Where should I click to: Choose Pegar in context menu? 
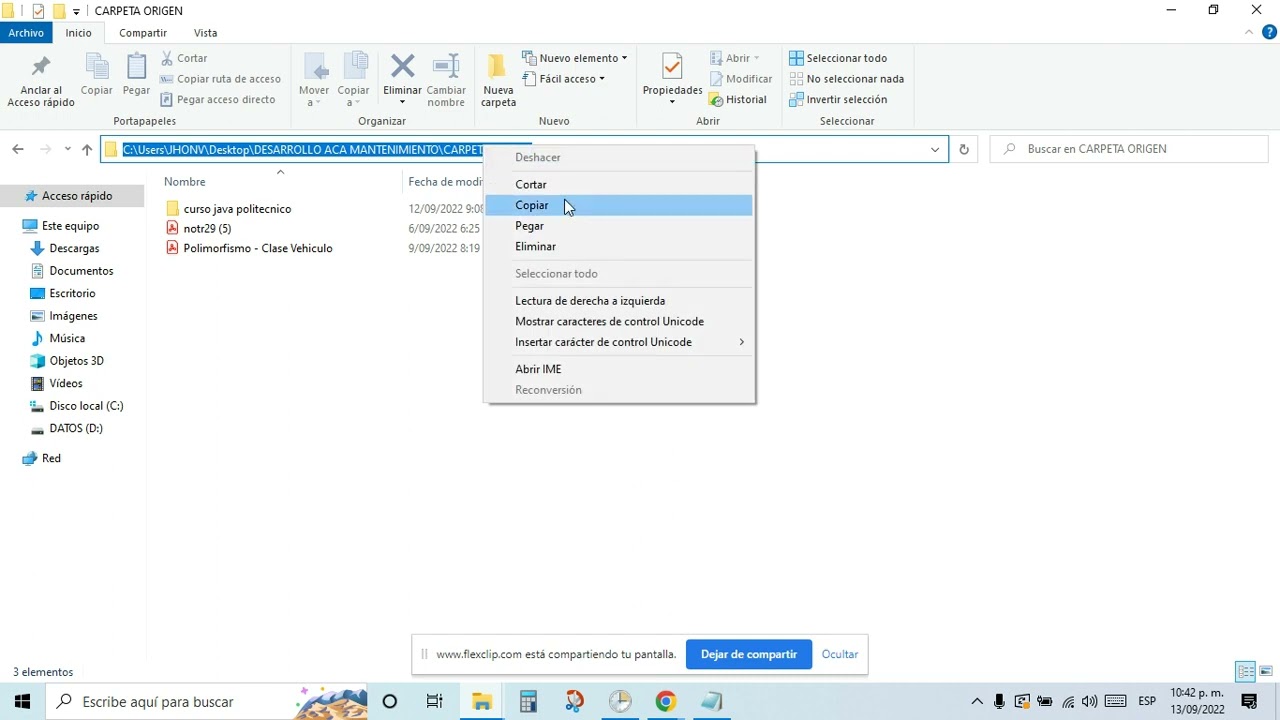[619, 226]
